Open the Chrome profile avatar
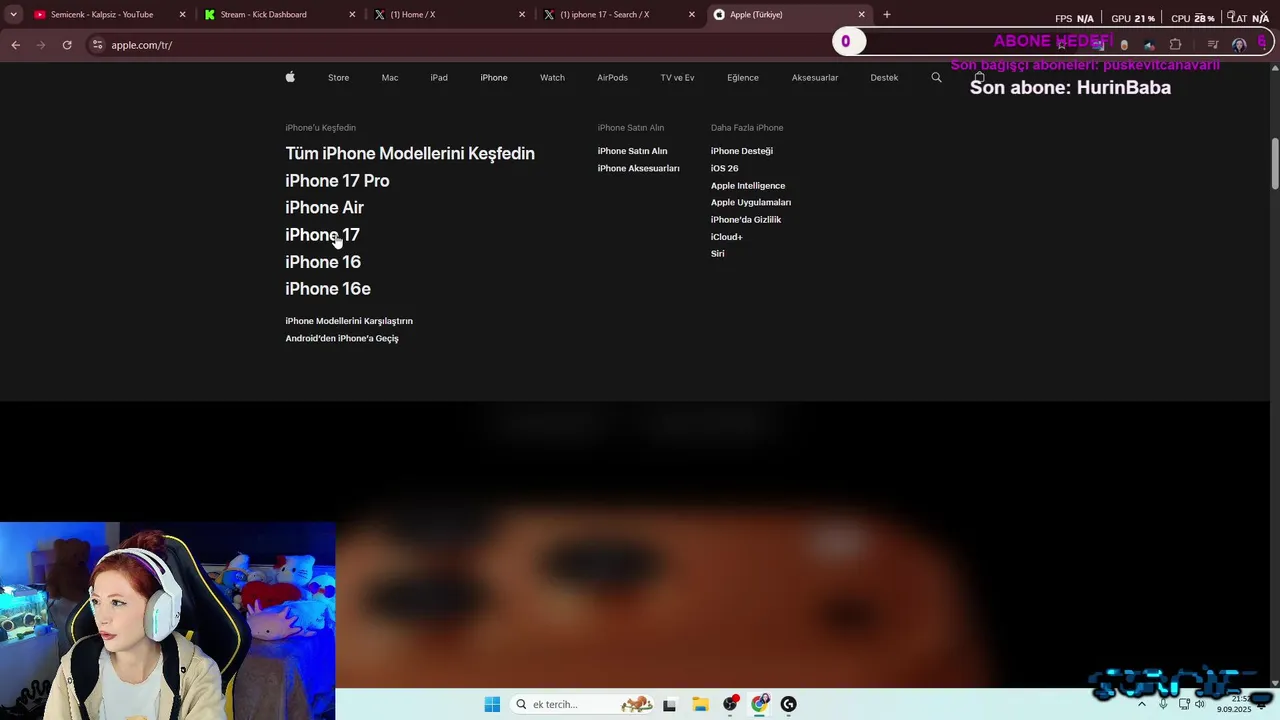This screenshot has width=1280, height=720. tap(1239, 45)
